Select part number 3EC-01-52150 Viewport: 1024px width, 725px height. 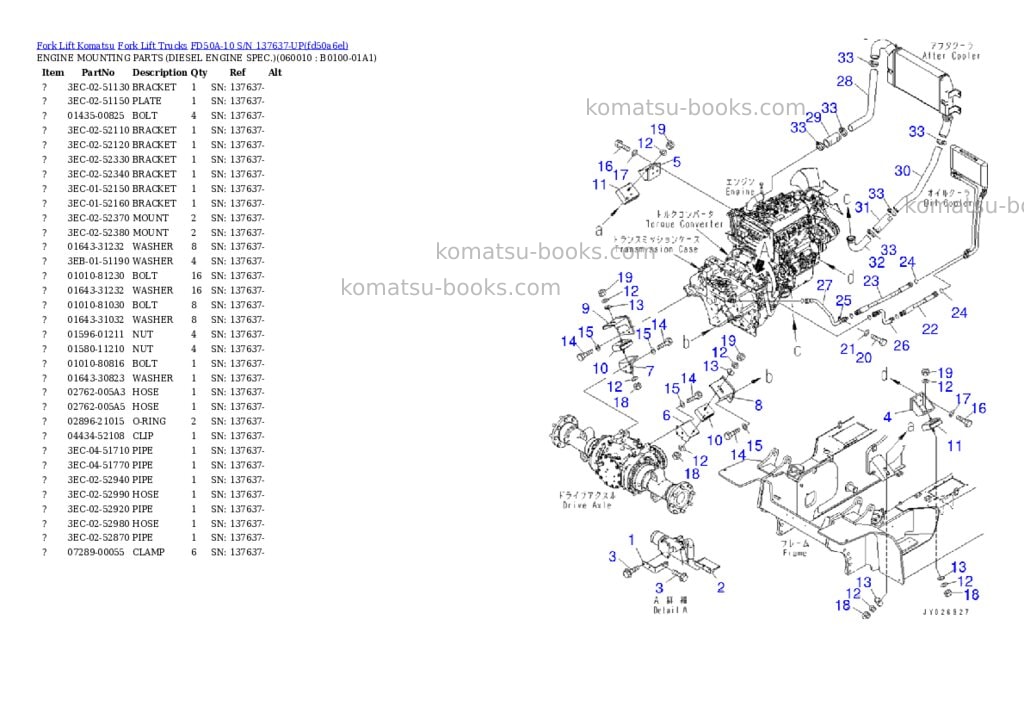(x=98, y=189)
